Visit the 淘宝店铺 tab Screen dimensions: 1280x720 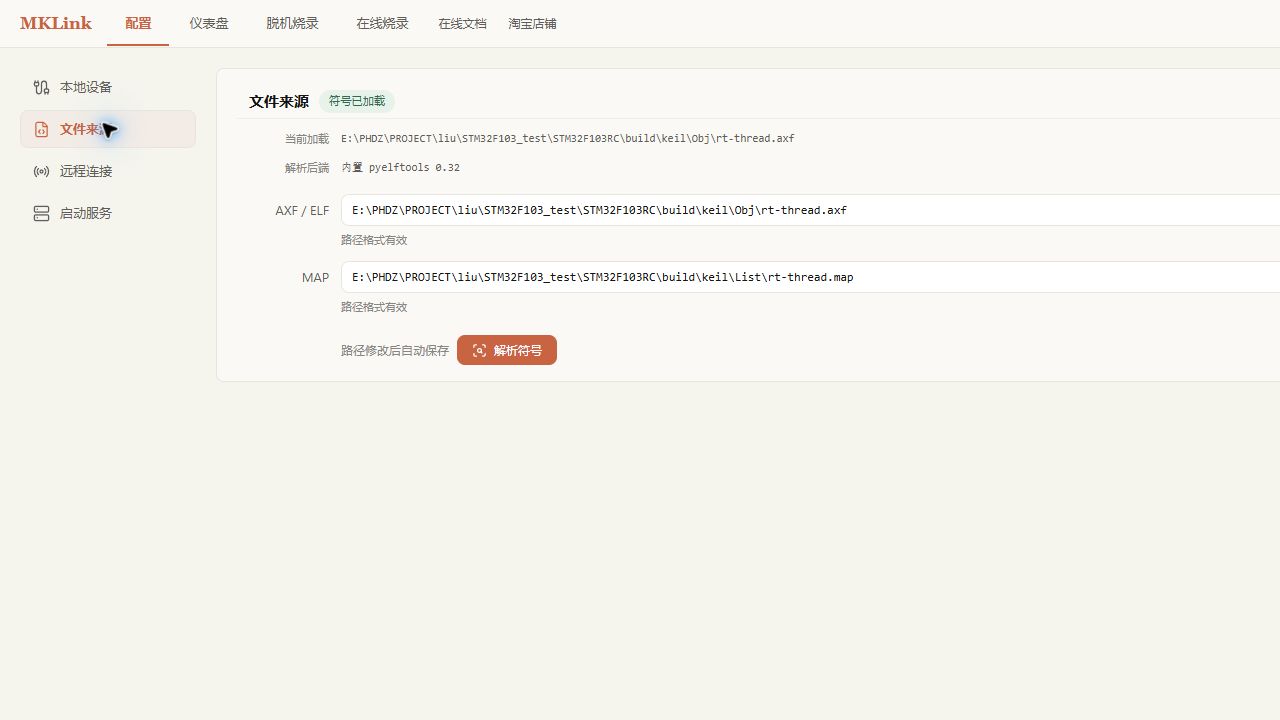coord(532,23)
